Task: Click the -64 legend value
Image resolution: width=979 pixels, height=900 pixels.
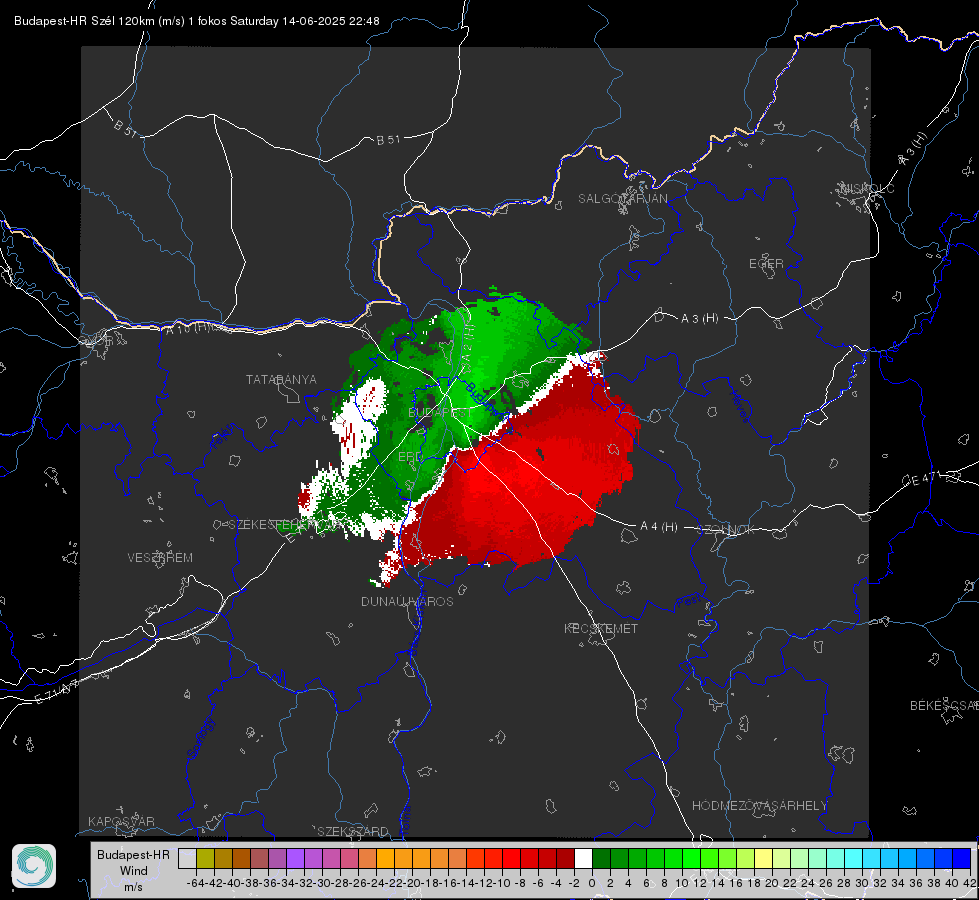Action: click(196, 883)
